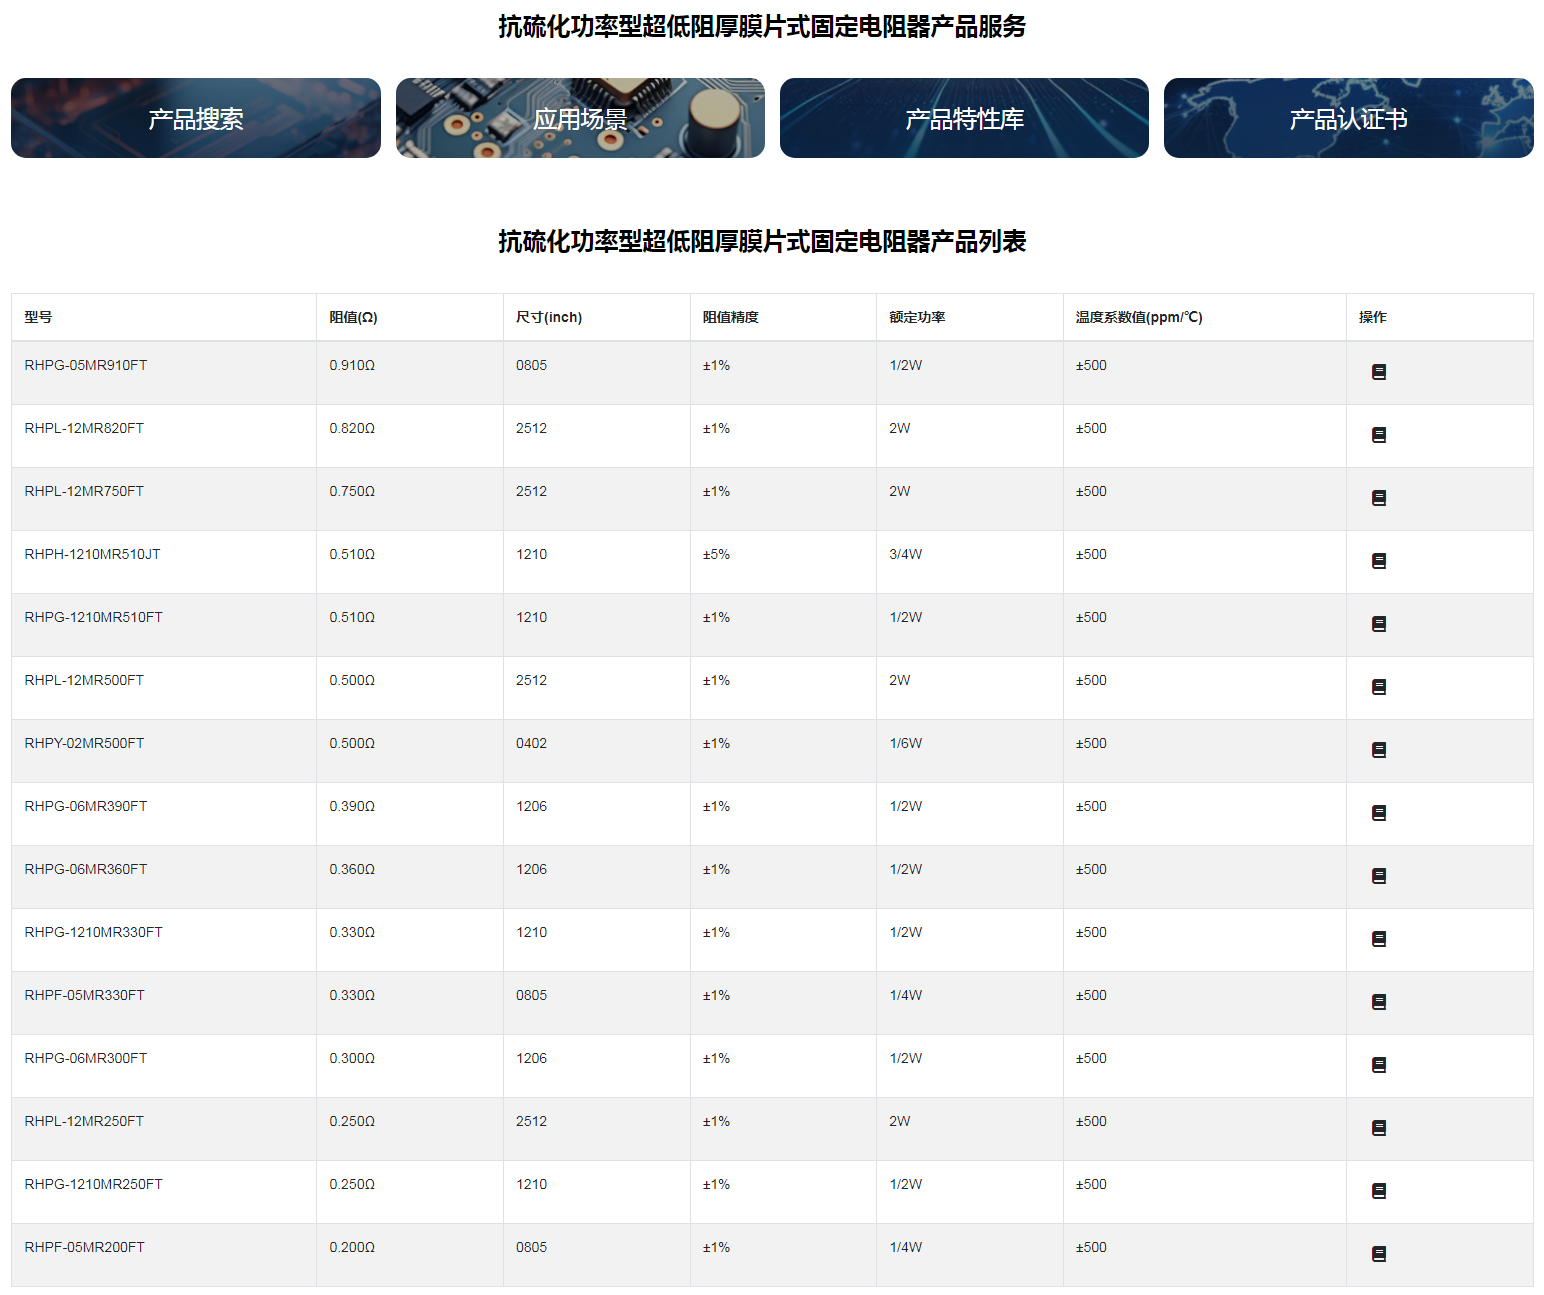Click the action icon for RHPG-1210MR330FT
Viewport: 1544px width, 1295px height.
click(x=1378, y=939)
